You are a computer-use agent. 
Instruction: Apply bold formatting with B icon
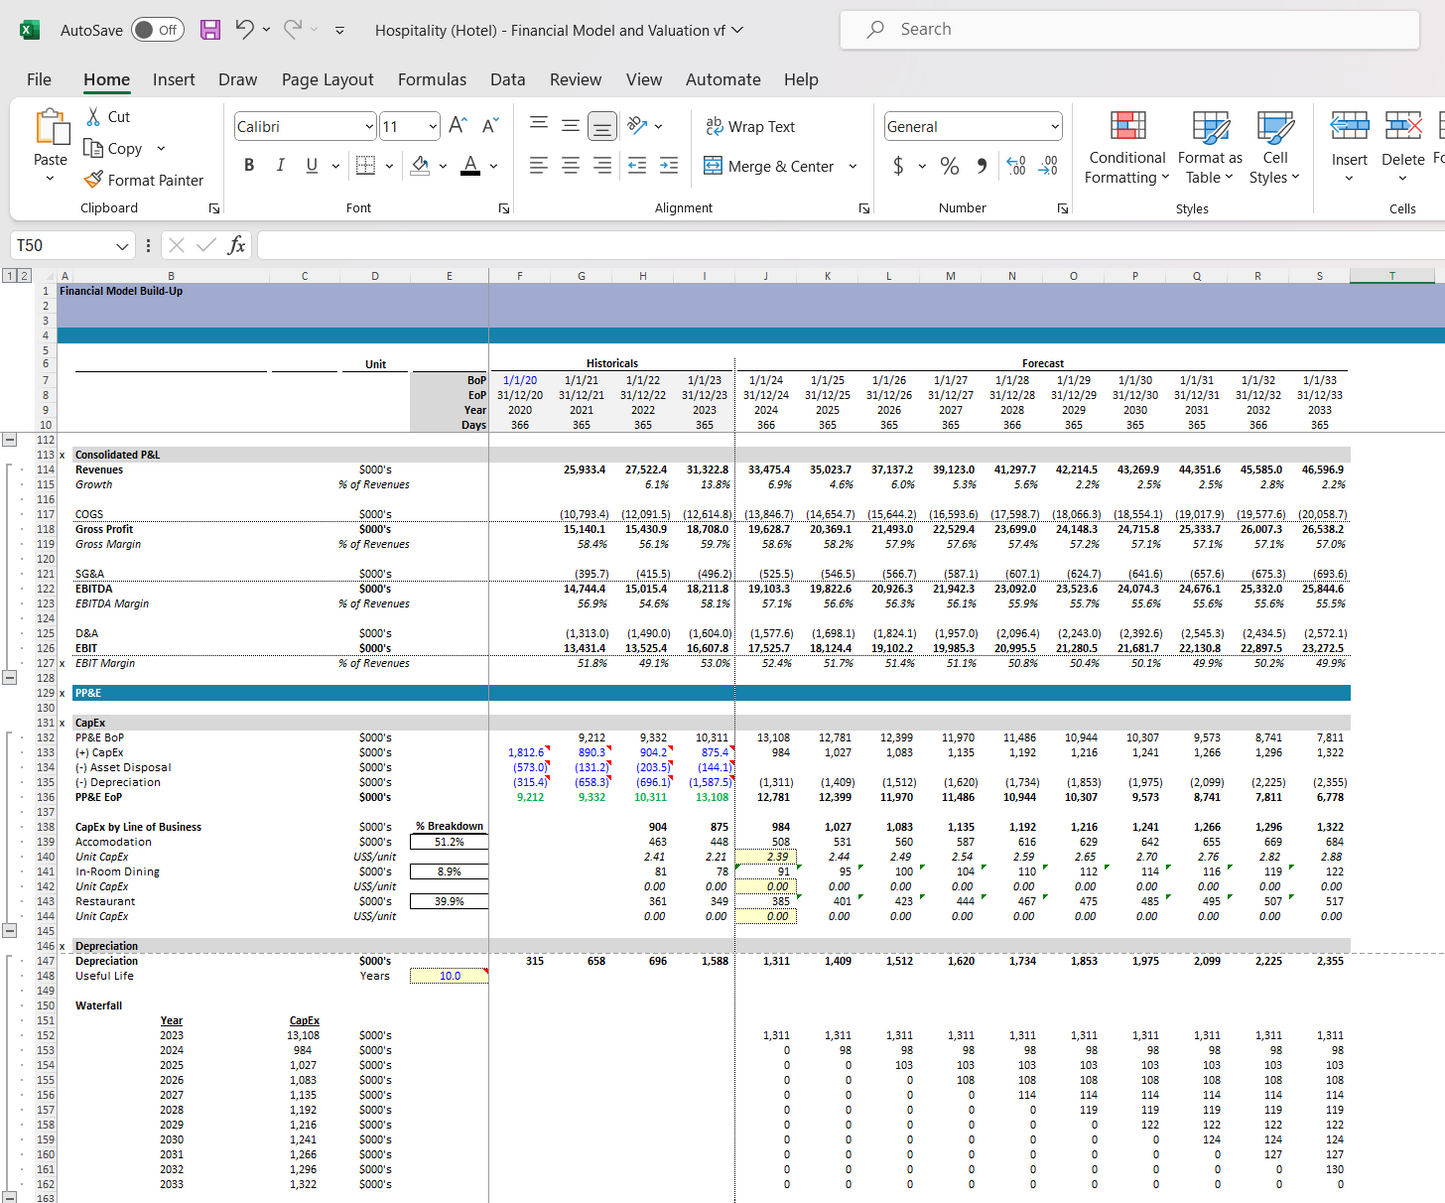coord(249,166)
